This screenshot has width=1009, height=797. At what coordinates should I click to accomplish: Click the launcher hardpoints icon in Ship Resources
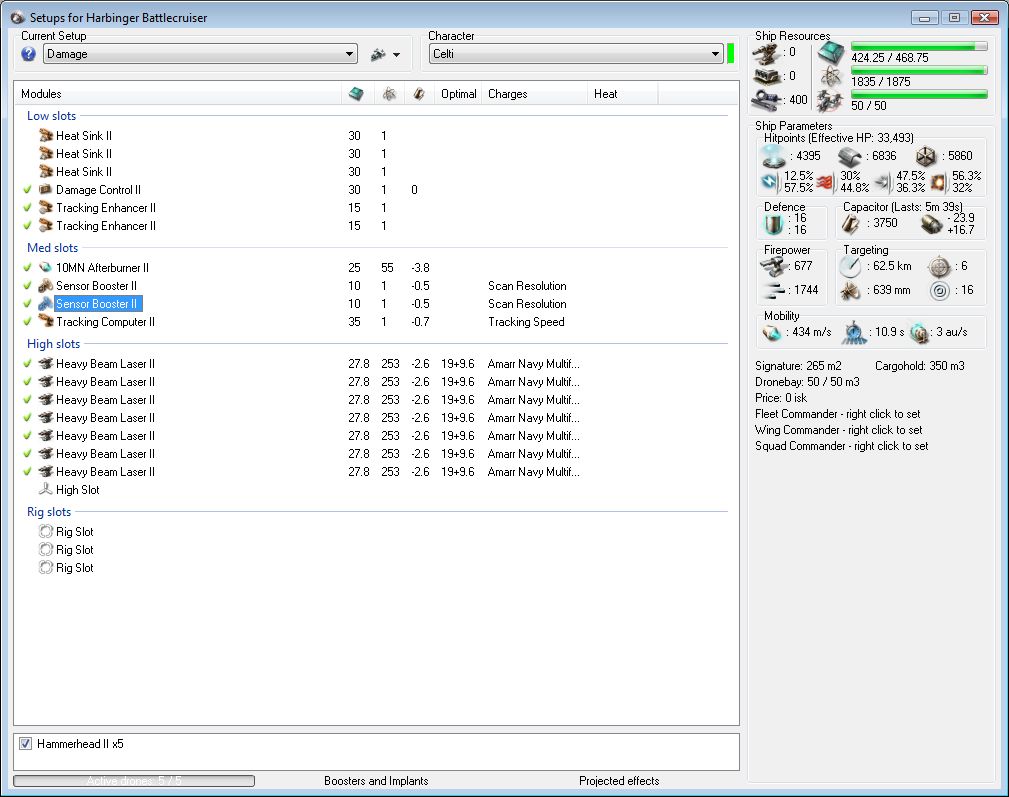coord(766,77)
